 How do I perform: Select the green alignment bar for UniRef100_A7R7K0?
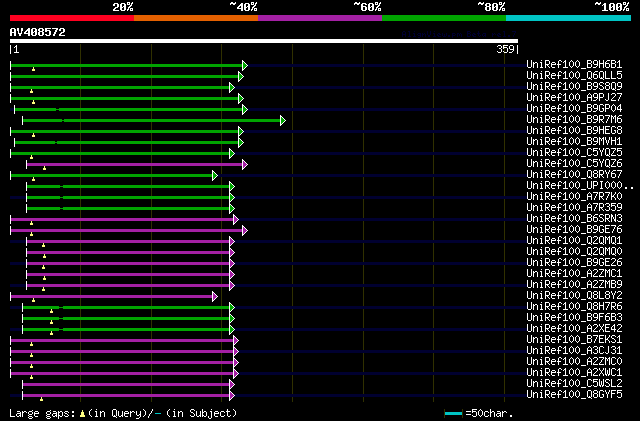pos(128,198)
